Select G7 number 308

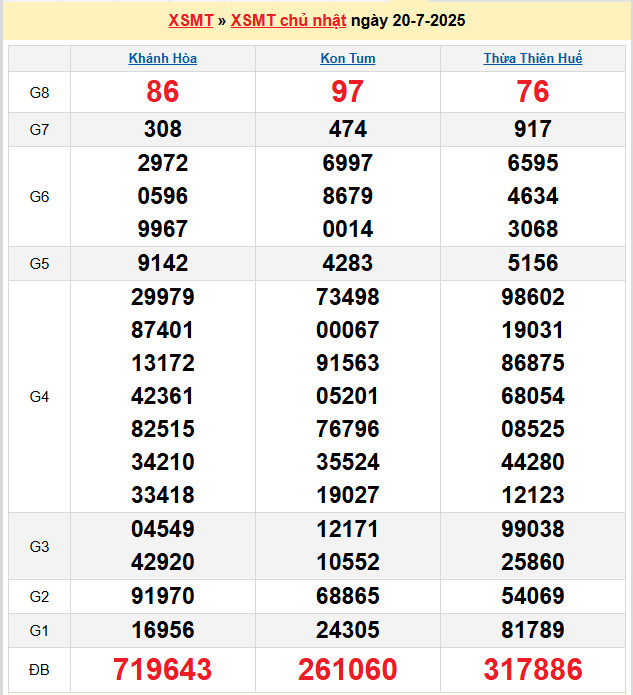(163, 129)
